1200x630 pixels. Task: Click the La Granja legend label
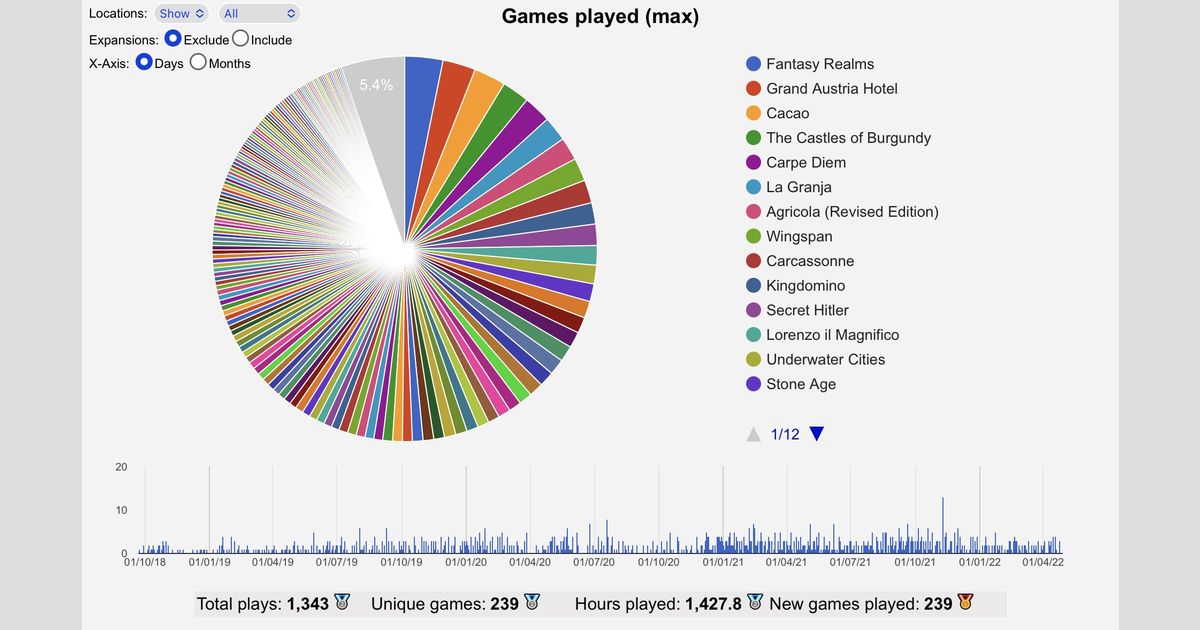coord(799,187)
